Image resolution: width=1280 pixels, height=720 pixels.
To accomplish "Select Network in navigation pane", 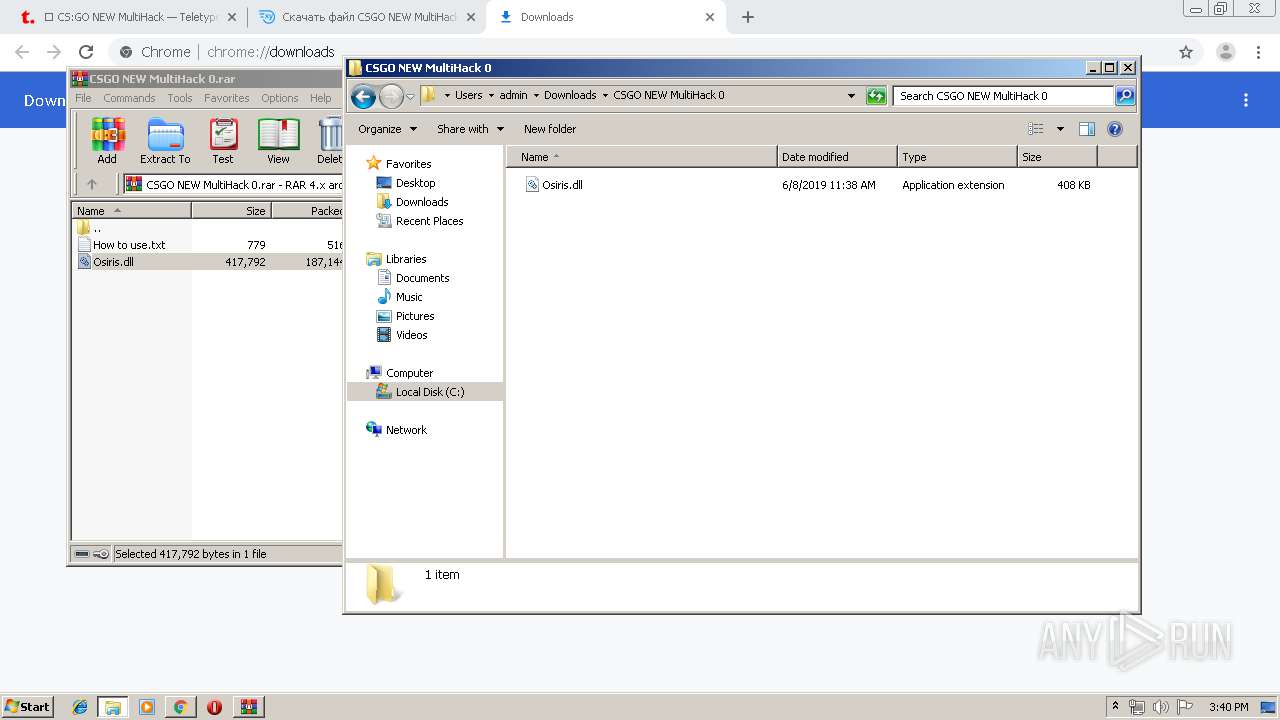I will (x=397, y=430).
